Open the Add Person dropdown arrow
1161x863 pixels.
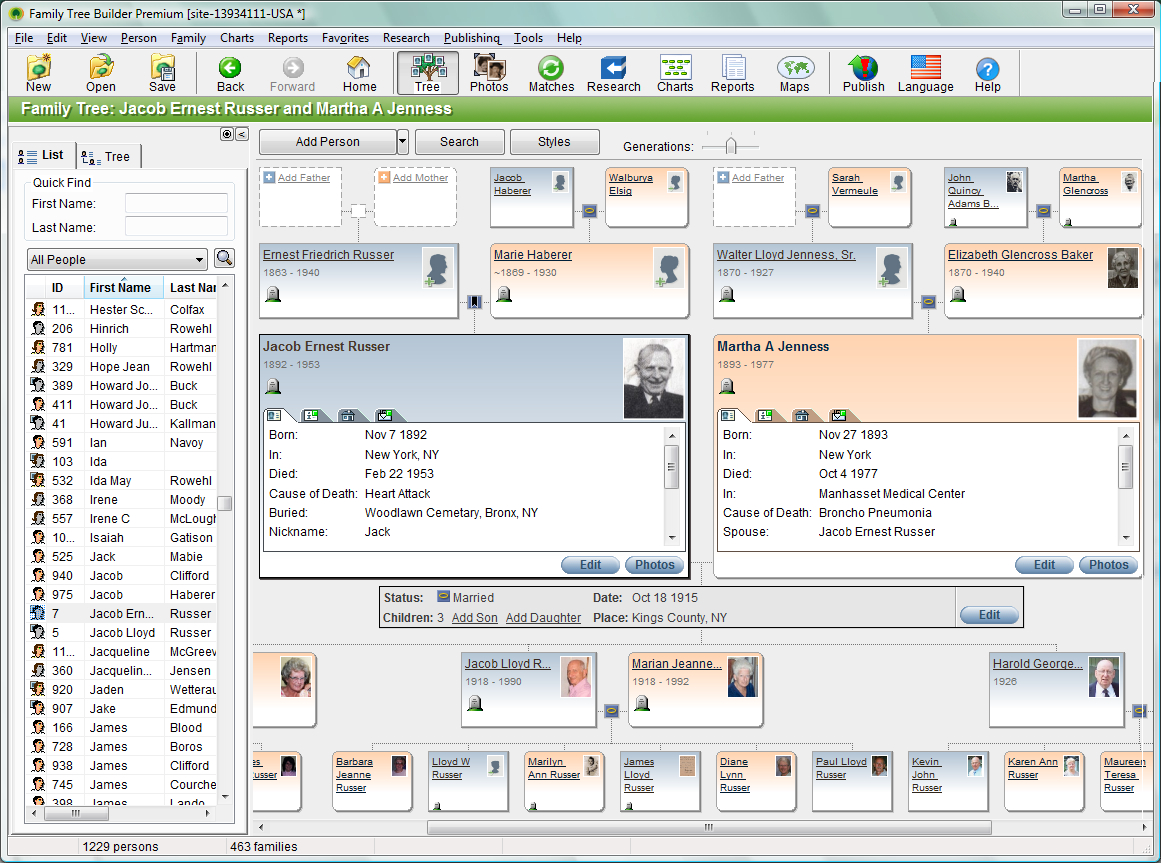(x=402, y=142)
